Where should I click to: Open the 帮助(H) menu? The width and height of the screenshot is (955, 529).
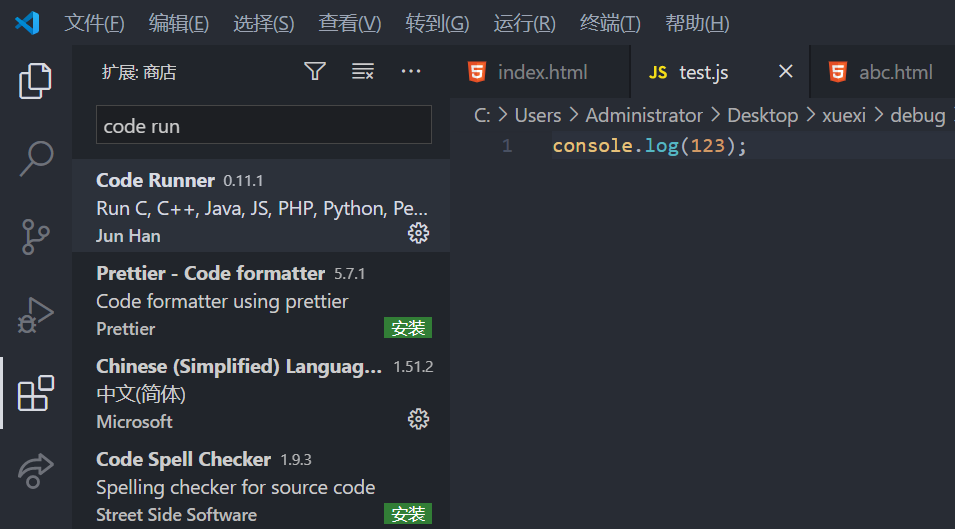click(697, 23)
